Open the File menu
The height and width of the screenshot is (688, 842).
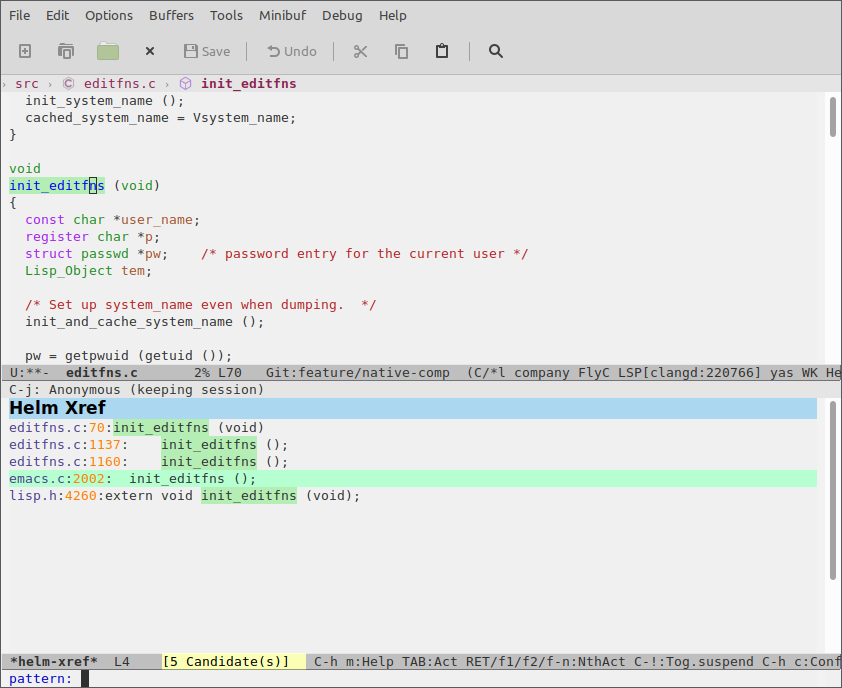[19, 16]
